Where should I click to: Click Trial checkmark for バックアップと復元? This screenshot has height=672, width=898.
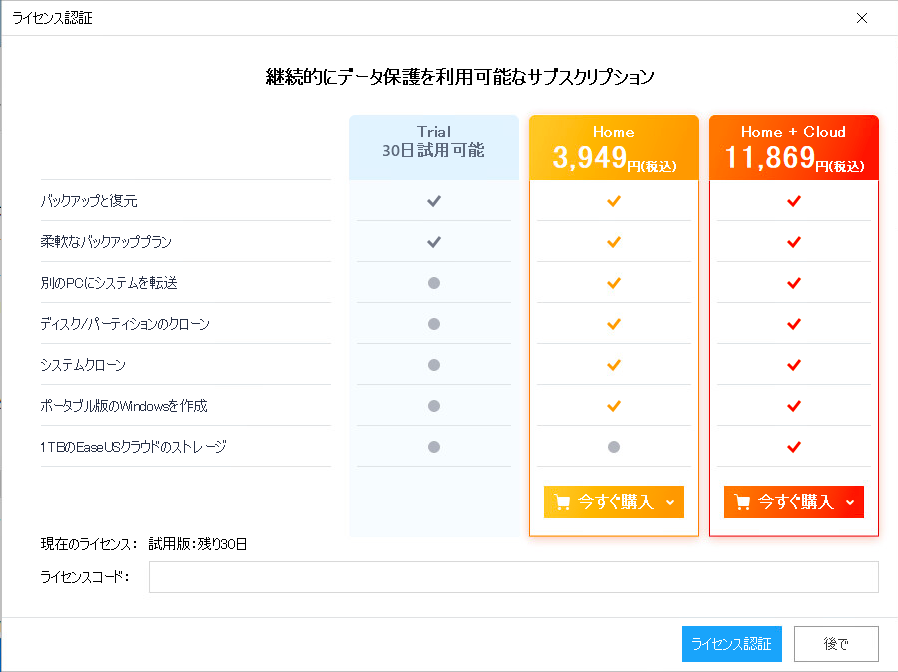[x=434, y=201]
